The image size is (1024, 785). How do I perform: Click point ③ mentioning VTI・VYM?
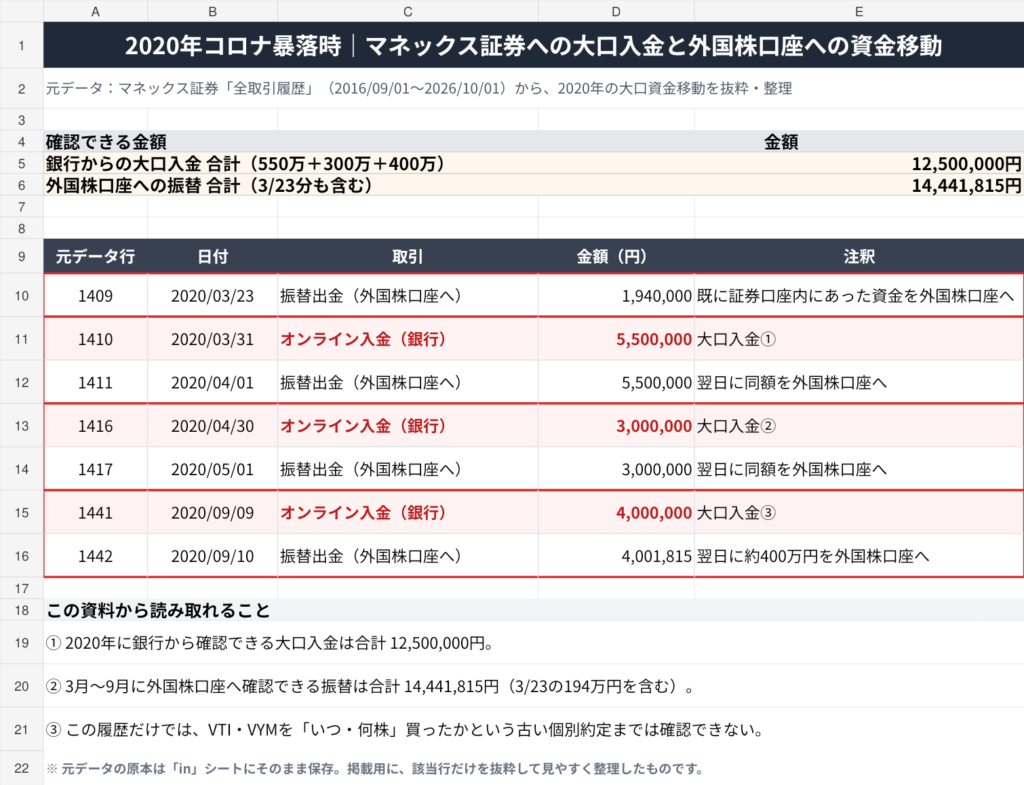tap(534, 729)
